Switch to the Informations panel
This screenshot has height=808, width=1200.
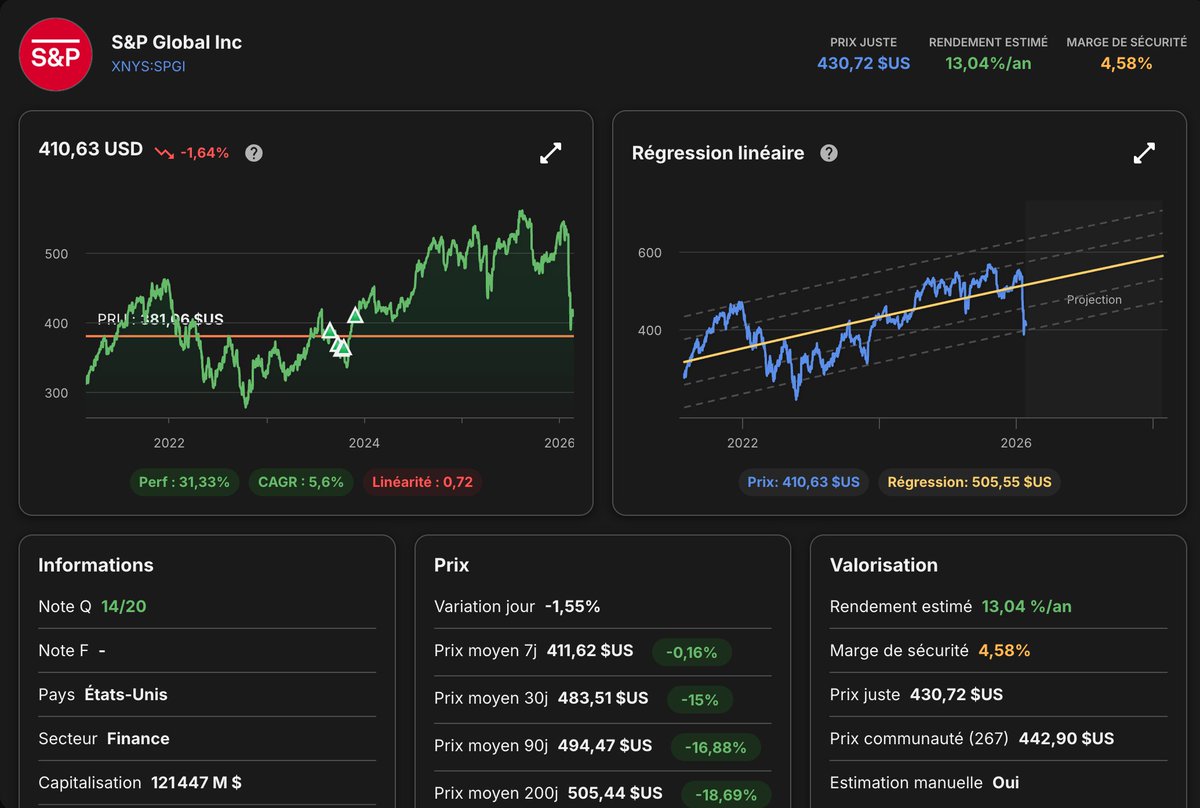pyautogui.click(x=95, y=565)
